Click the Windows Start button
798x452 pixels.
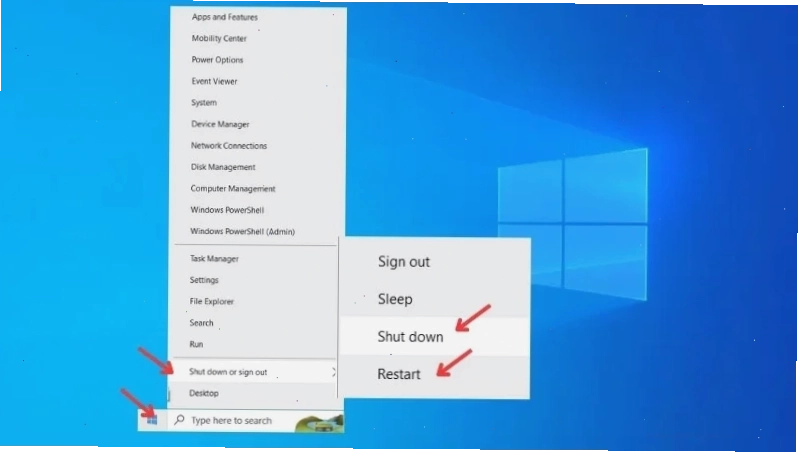tap(152, 420)
